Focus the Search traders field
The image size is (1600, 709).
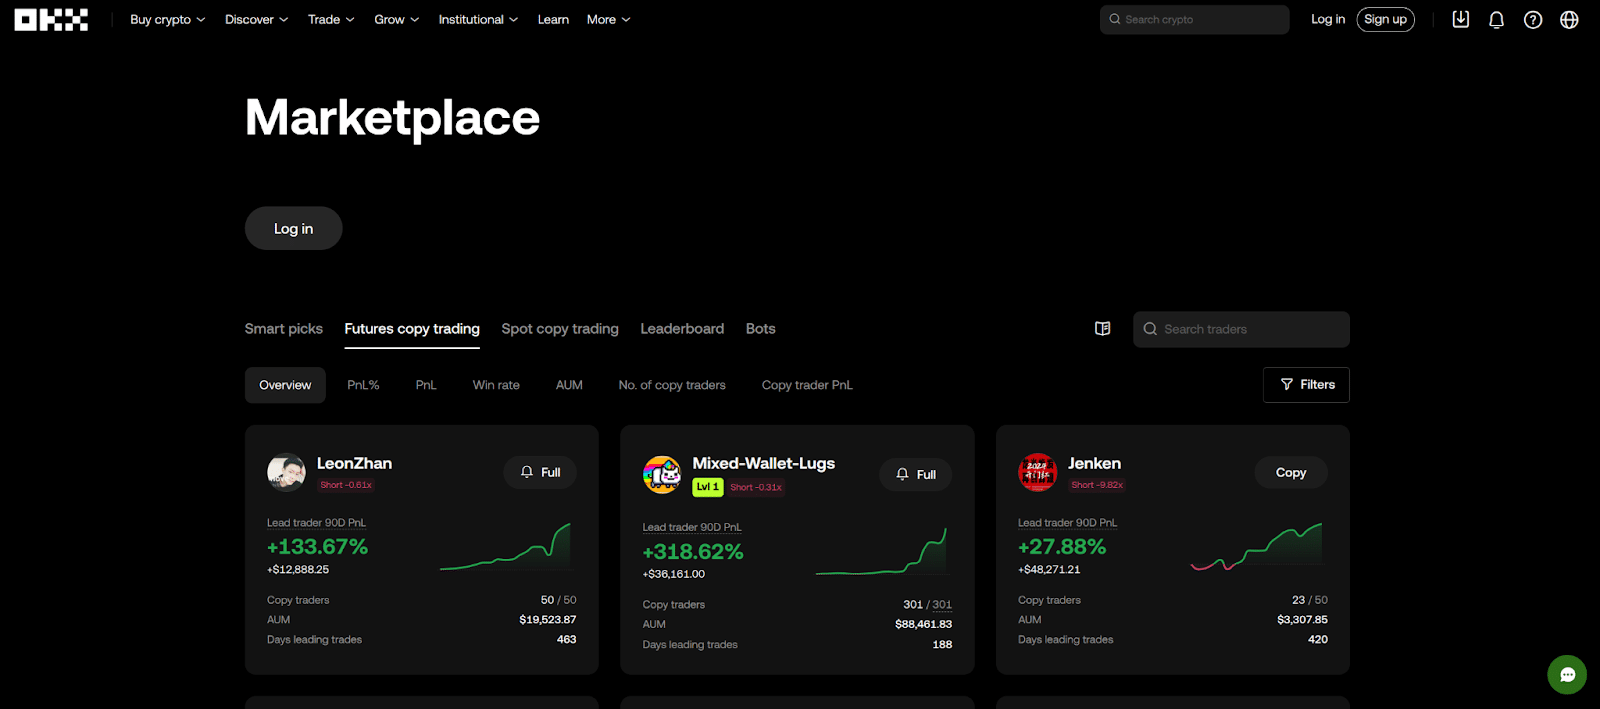tap(1241, 329)
